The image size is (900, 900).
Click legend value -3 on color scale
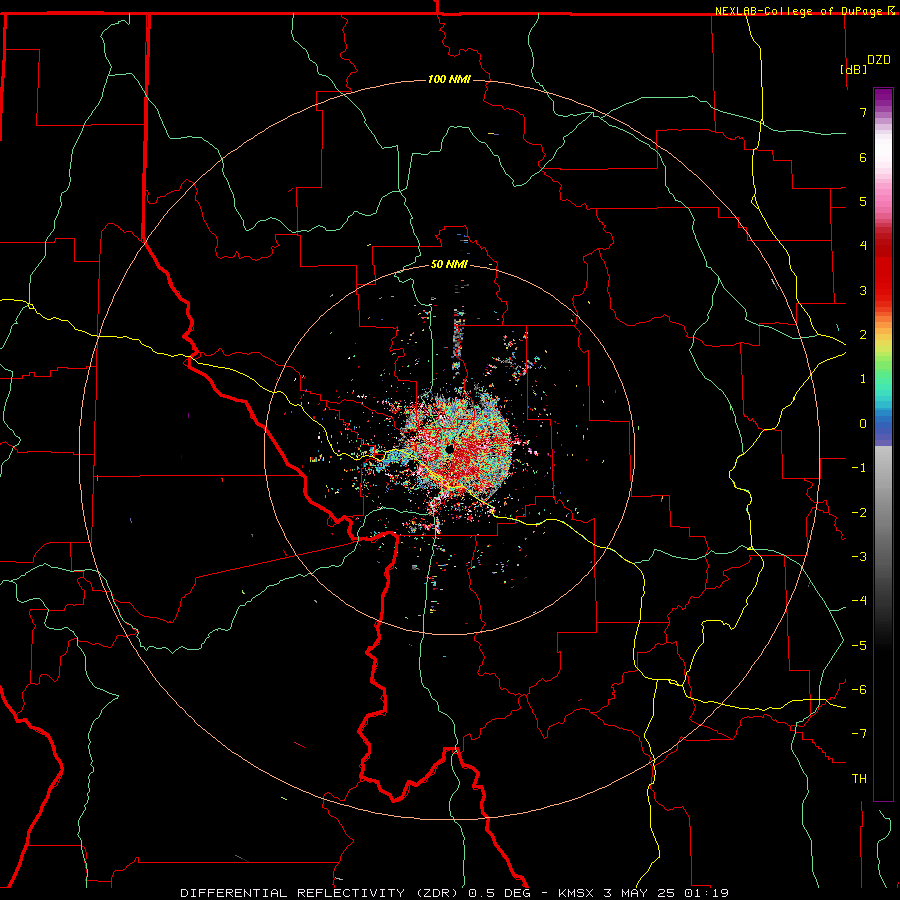[859, 557]
